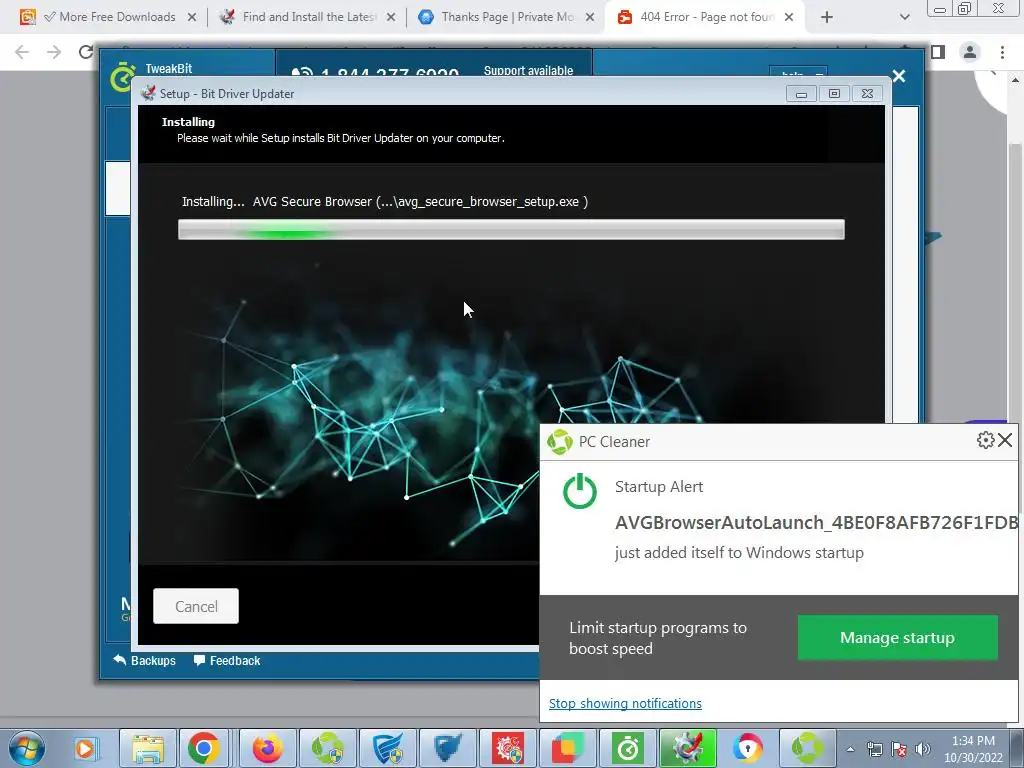The height and width of the screenshot is (768, 1024).
Task: Open Action Center flag tray icon
Action: [x=899, y=749]
